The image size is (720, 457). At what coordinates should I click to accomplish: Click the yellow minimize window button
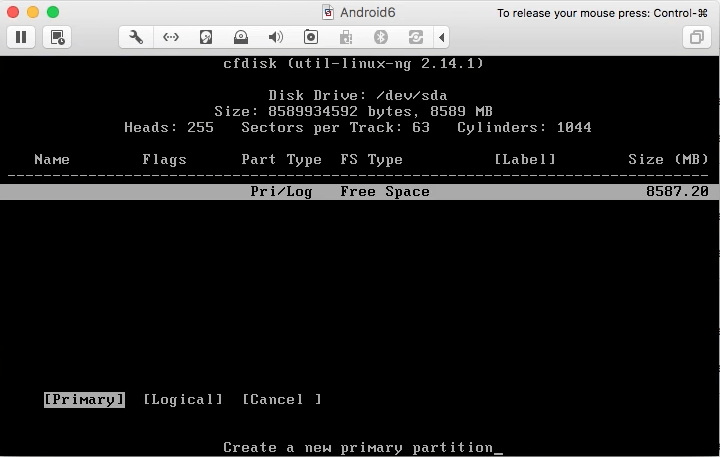pyautogui.click(x=33, y=12)
